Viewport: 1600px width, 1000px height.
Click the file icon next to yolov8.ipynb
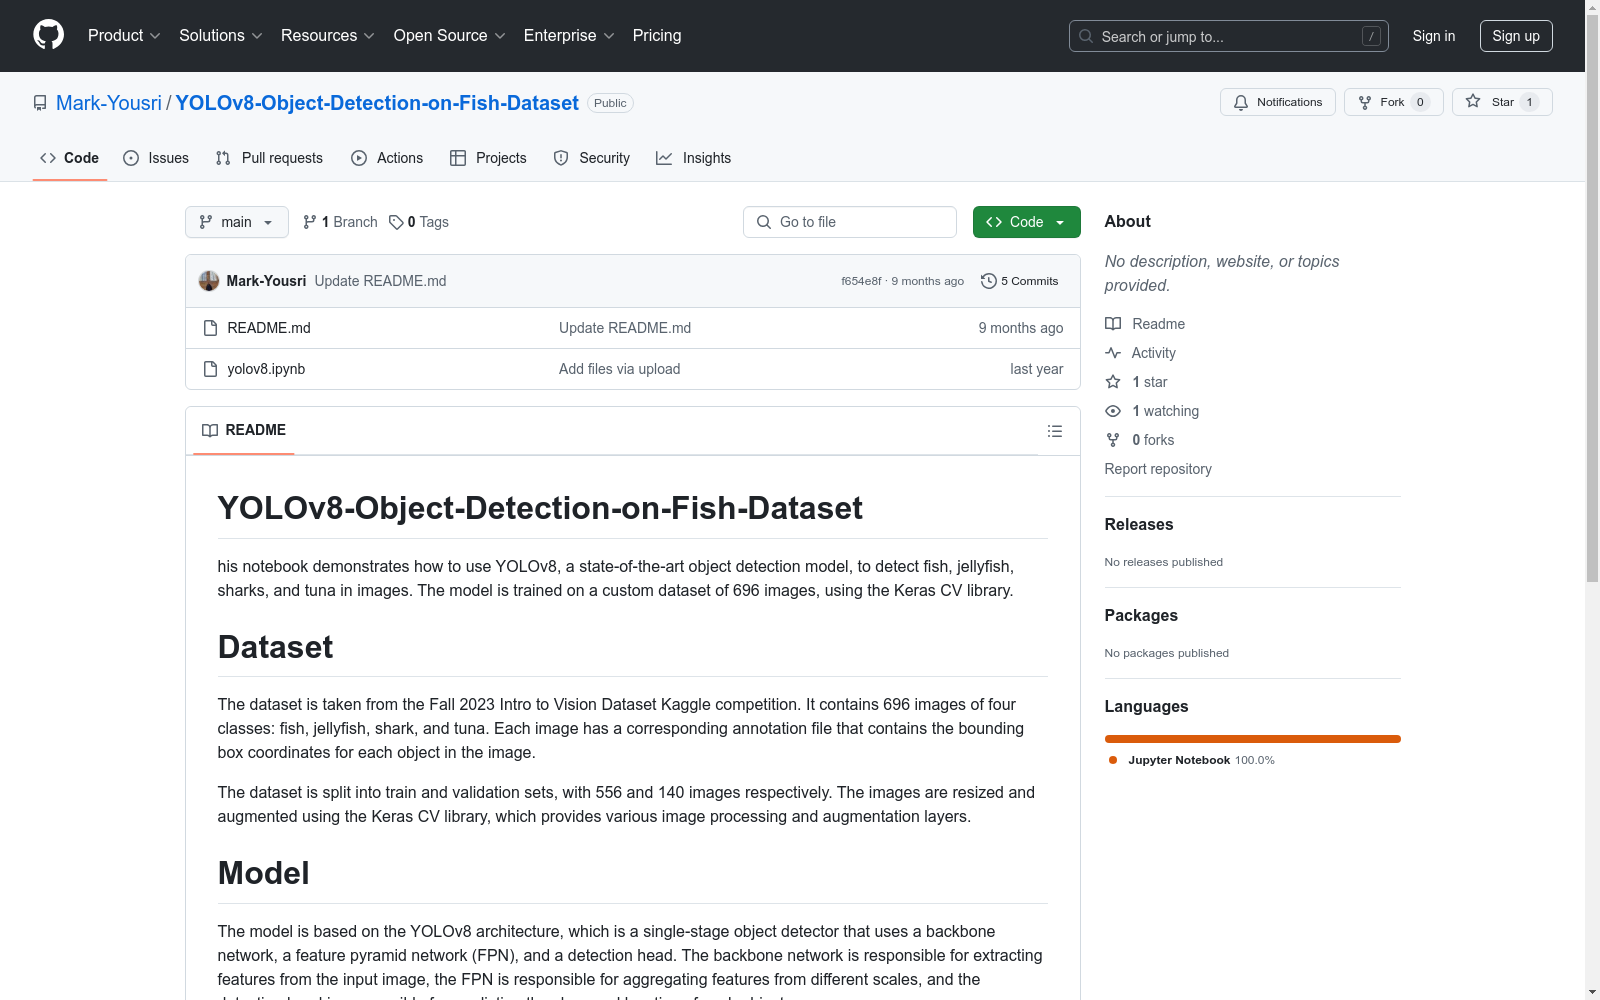(x=210, y=369)
